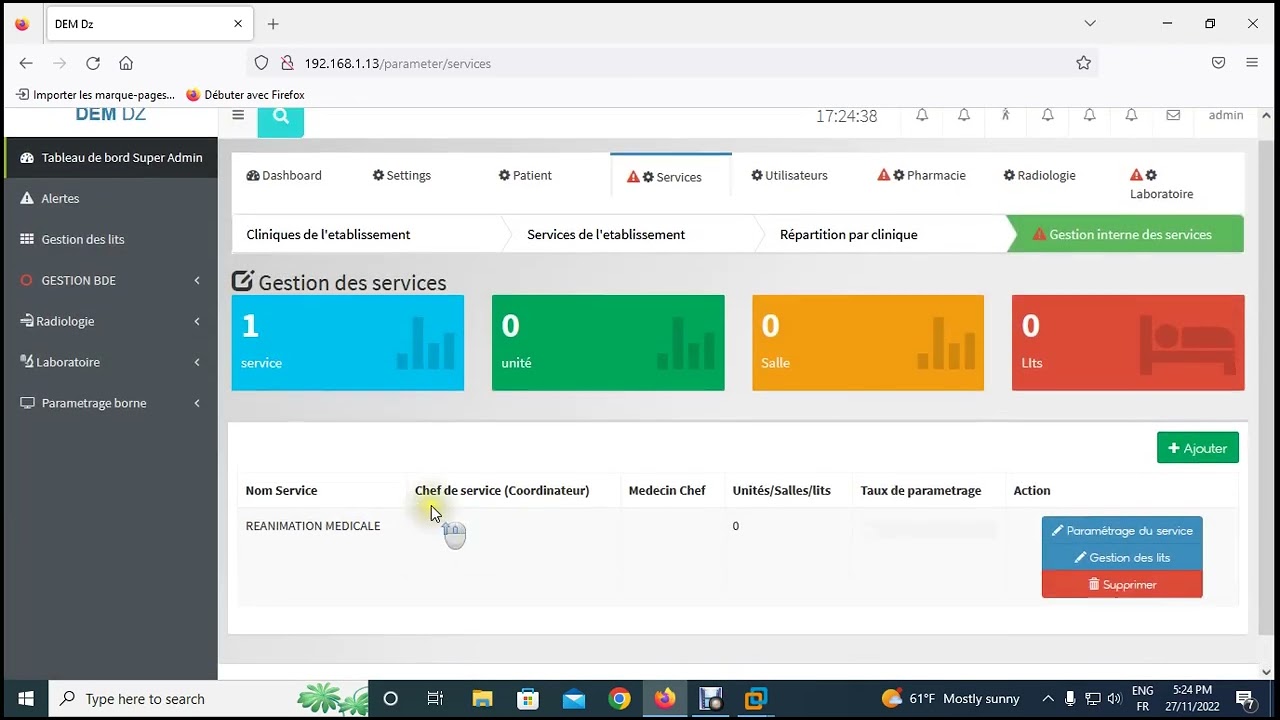Bookmark this page with the star icon
Screen dimensions: 1280x720
click(1083, 63)
